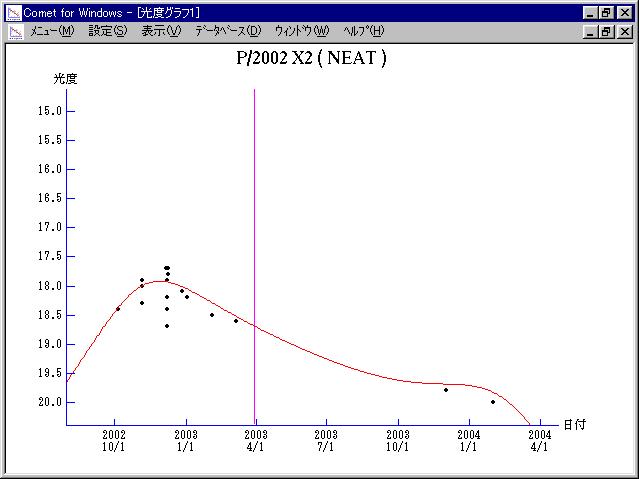Click the 2004 1/1 date axis label
This screenshot has width=639, height=479.
point(468,441)
